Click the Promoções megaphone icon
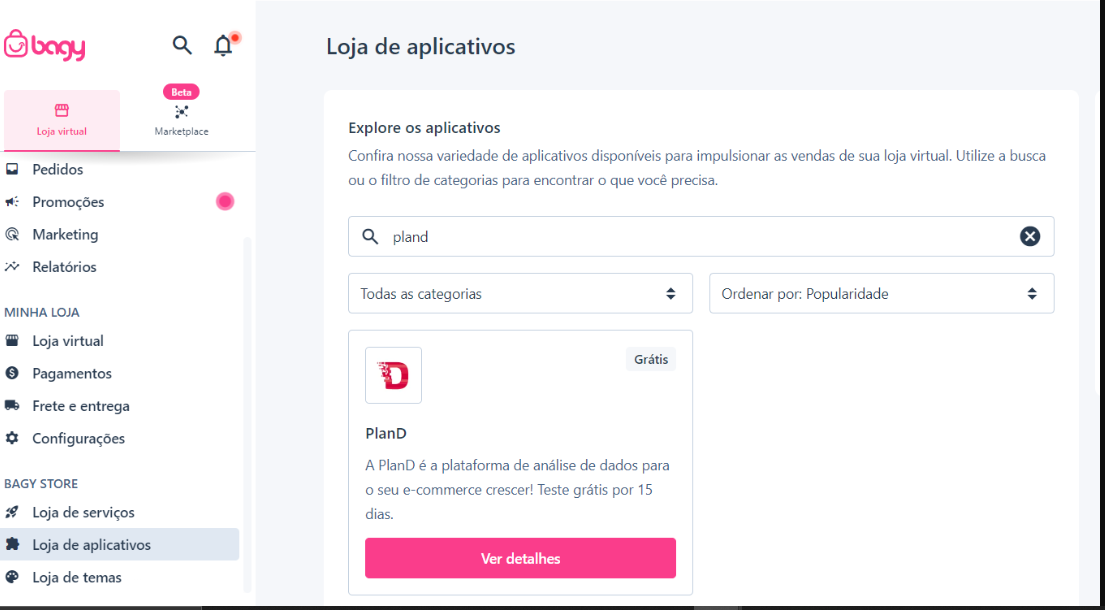1105x610 pixels. (12, 202)
